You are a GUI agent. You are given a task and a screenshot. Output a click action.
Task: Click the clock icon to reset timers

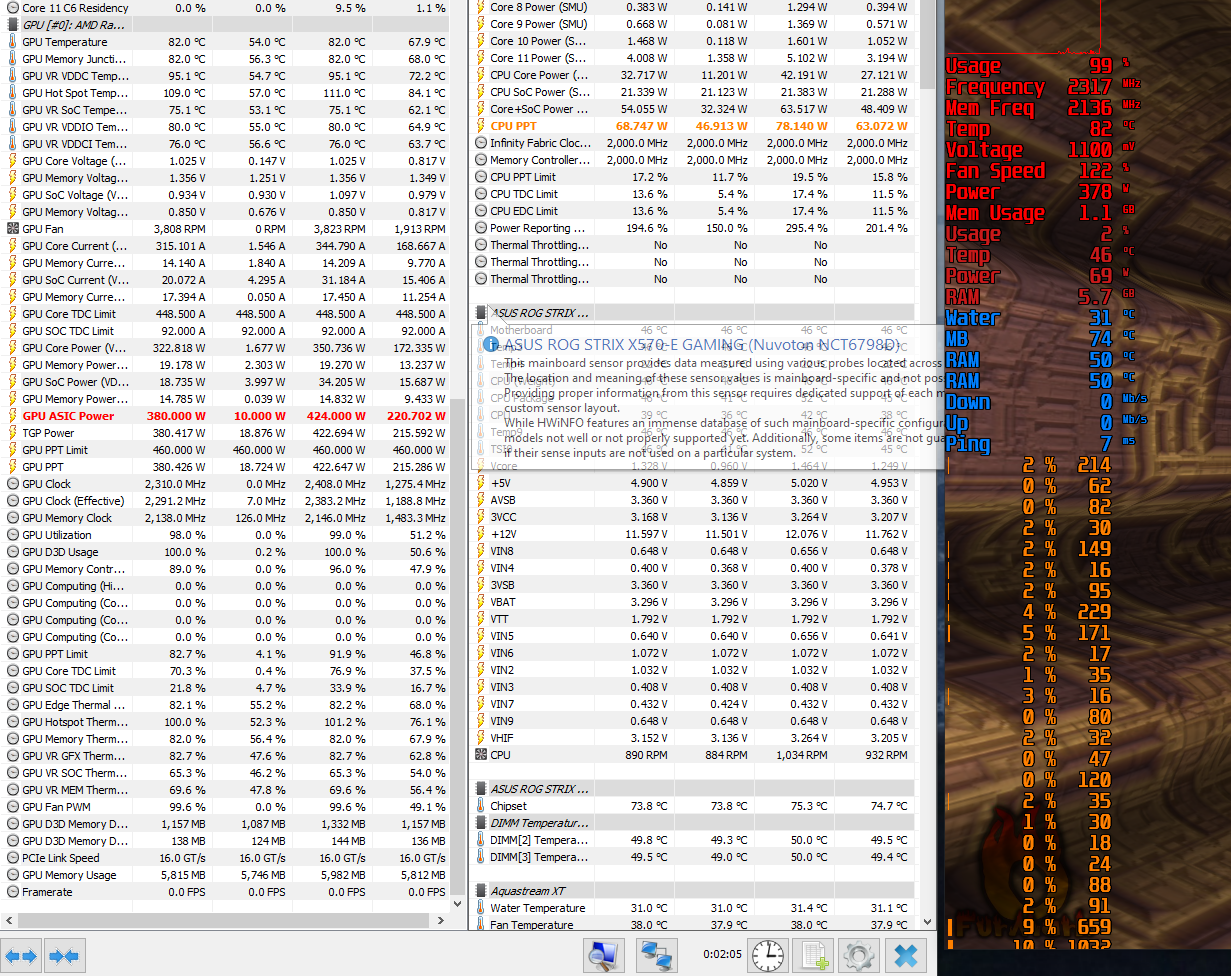[766, 955]
